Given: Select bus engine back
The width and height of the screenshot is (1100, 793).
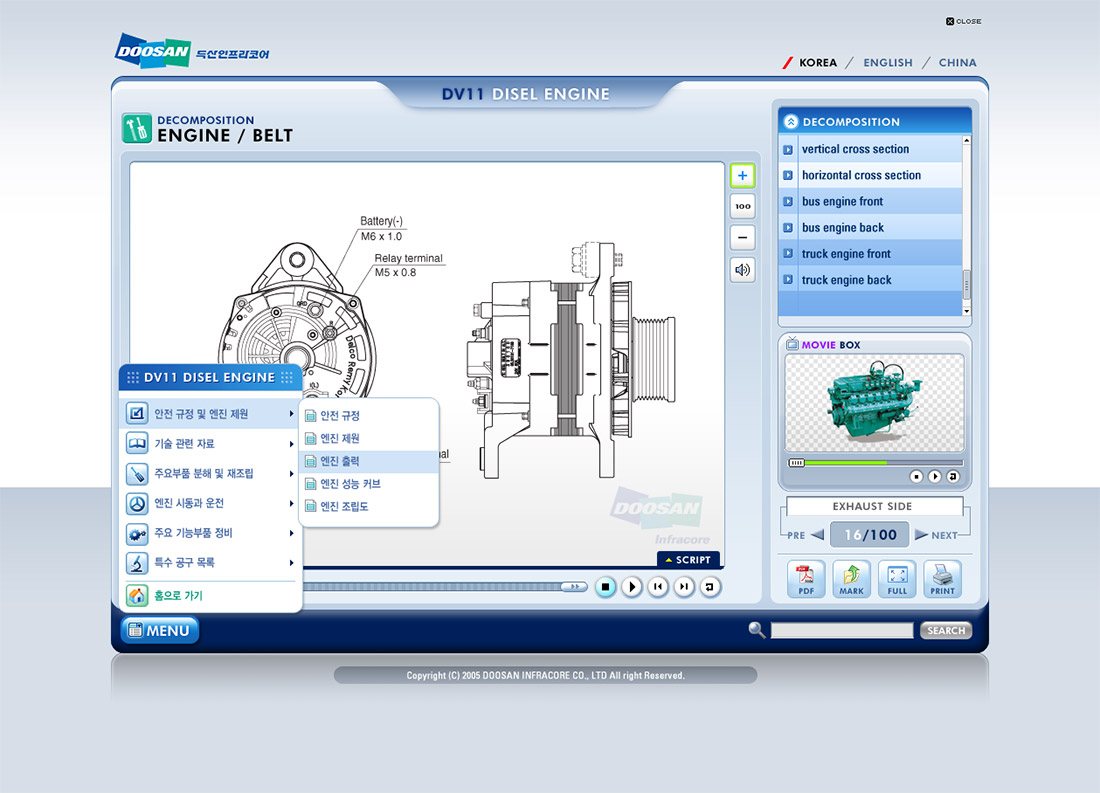Looking at the screenshot, I should (871, 227).
